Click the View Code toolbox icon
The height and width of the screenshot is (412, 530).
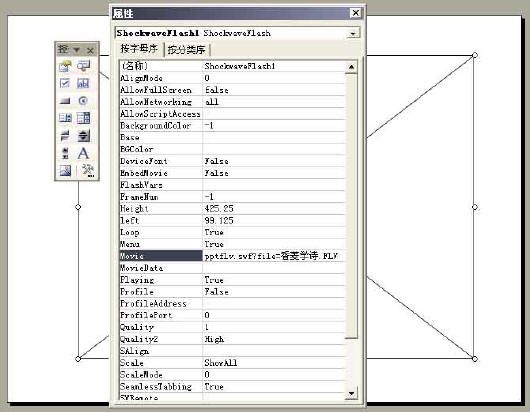click(x=83, y=66)
